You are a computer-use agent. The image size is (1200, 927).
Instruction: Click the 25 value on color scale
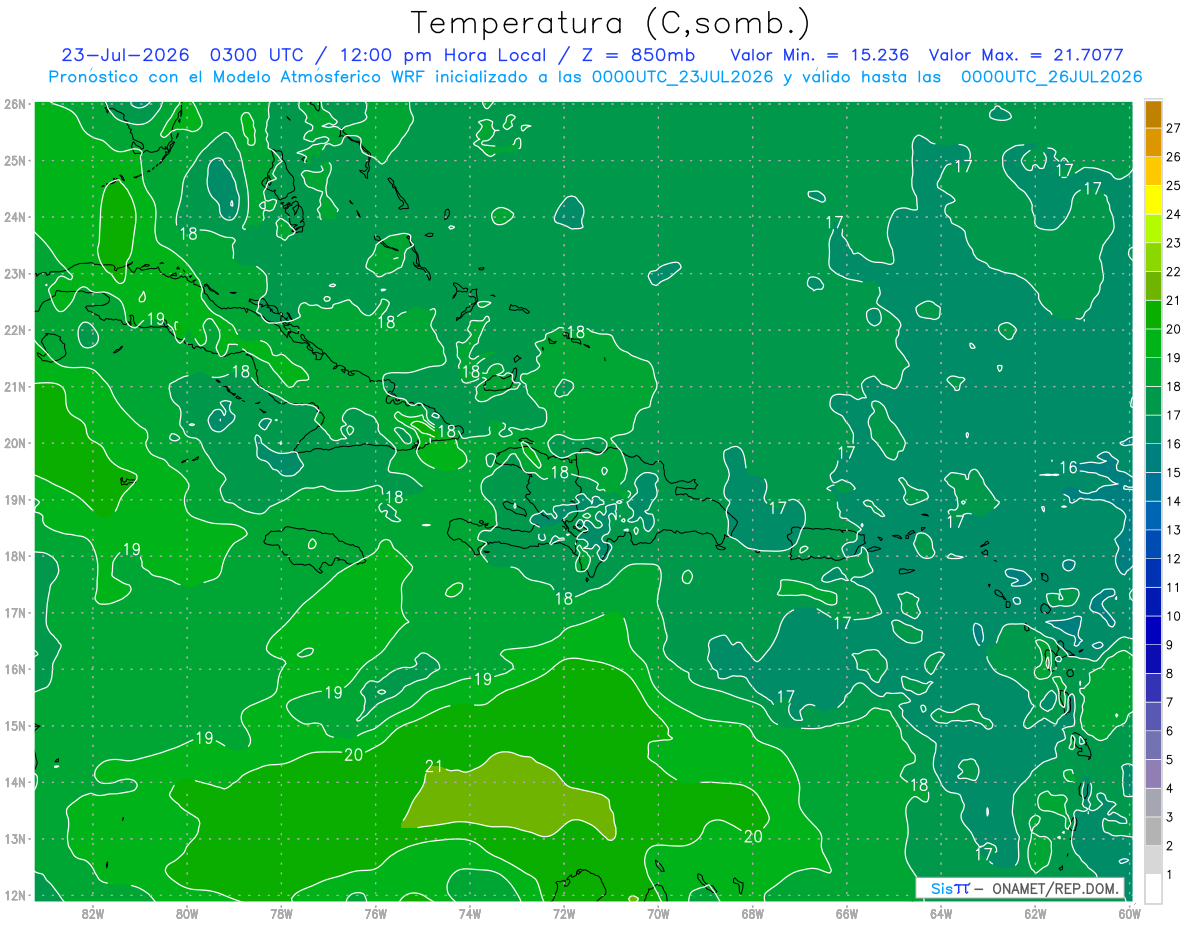1173,185
